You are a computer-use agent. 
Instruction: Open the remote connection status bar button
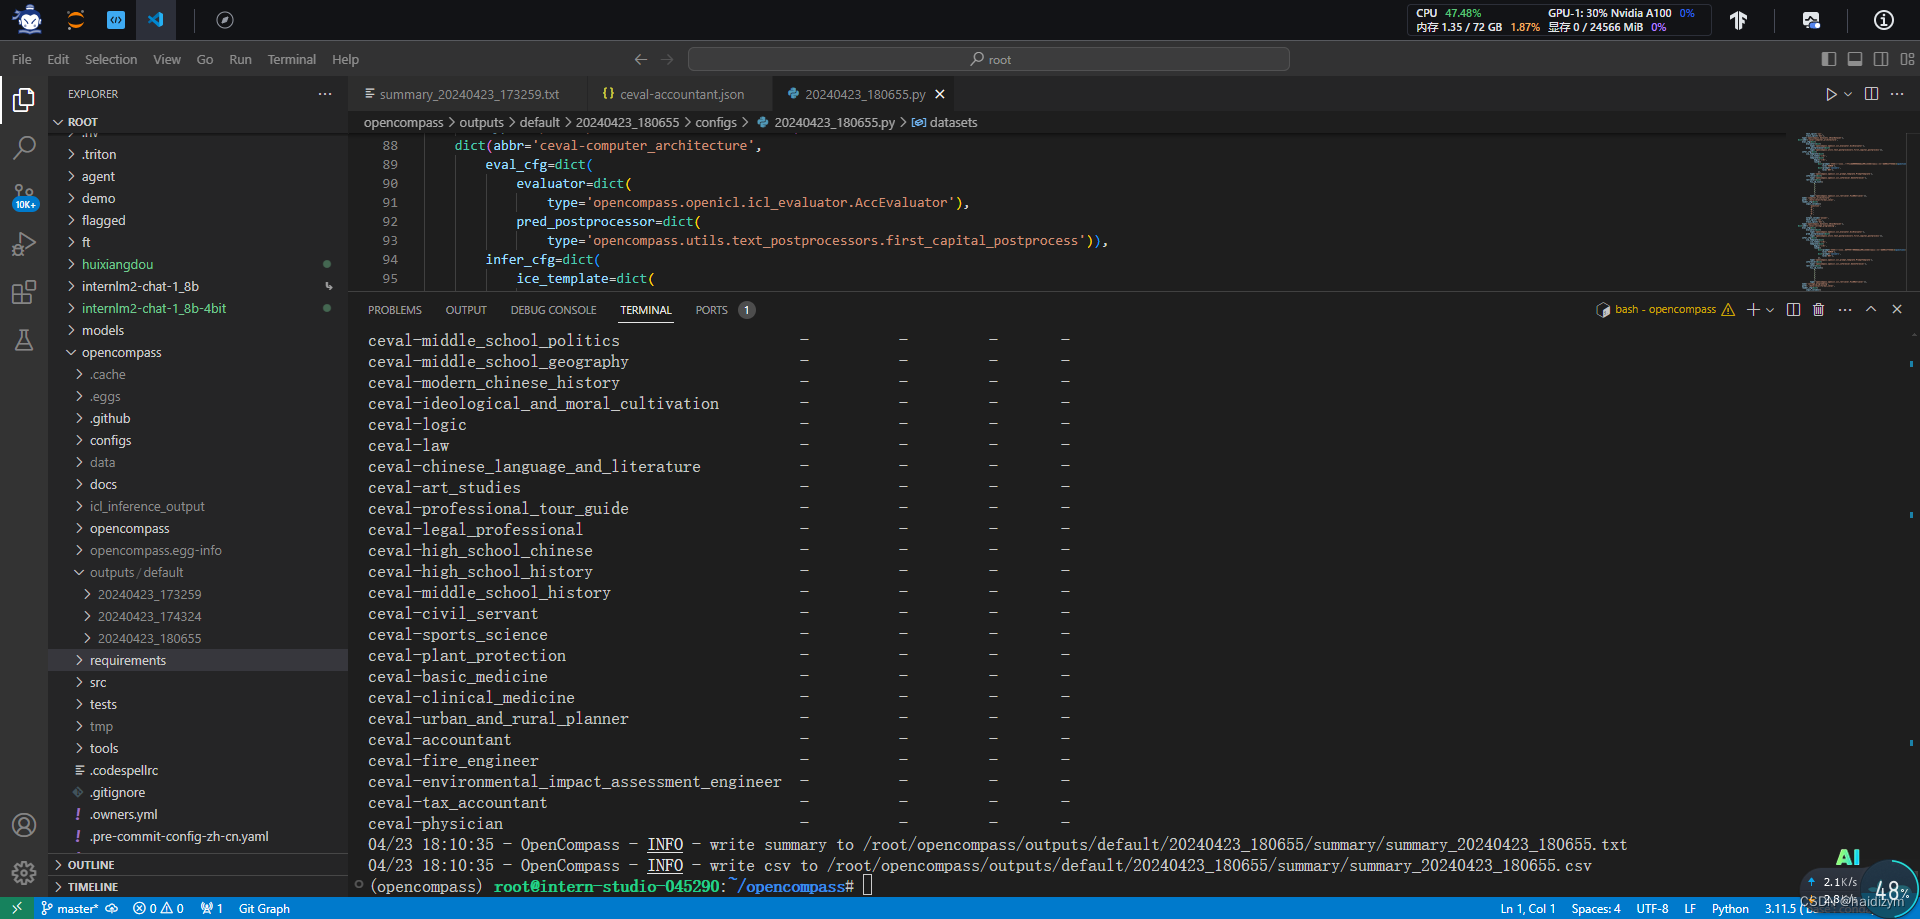click(17, 908)
